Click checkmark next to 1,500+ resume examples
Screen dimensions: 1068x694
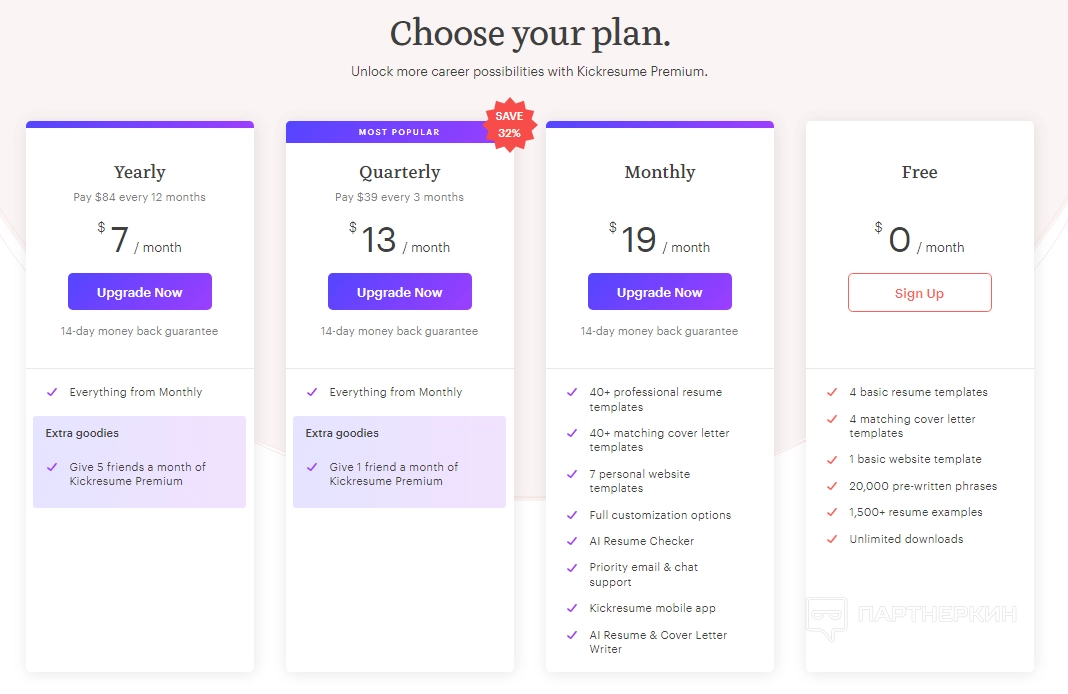click(832, 512)
